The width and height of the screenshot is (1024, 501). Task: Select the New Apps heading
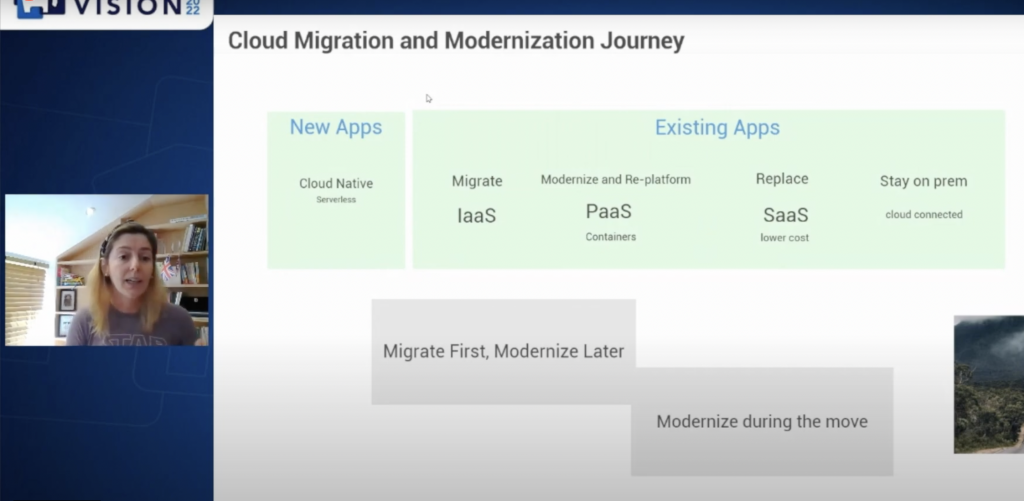pyautogui.click(x=336, y=127)
